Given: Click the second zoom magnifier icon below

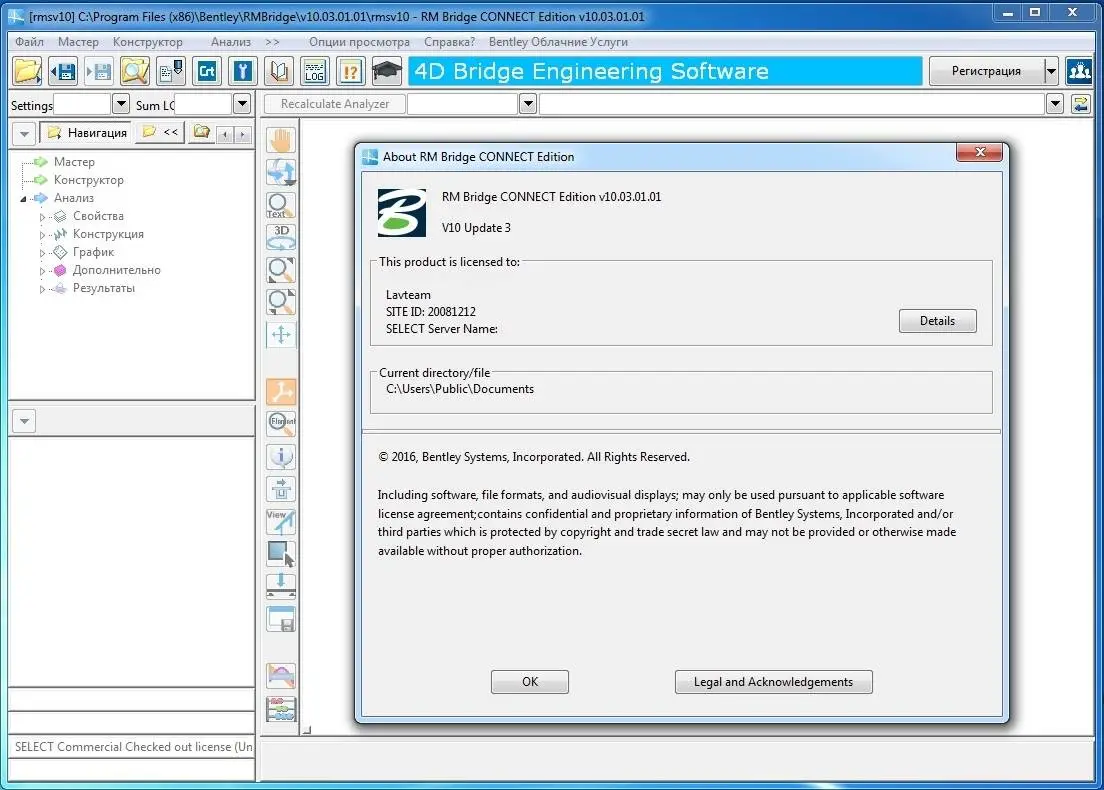Looking at the screenshot, I should tap(281, 302).
